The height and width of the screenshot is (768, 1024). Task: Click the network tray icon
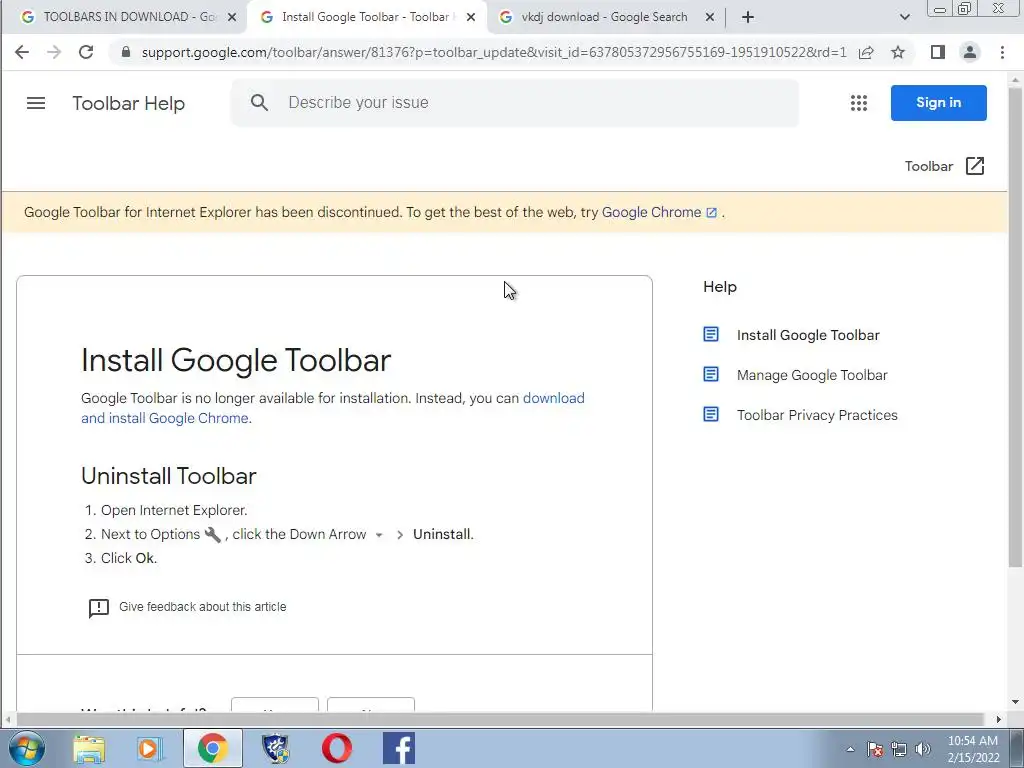click(x=899, y=749)
